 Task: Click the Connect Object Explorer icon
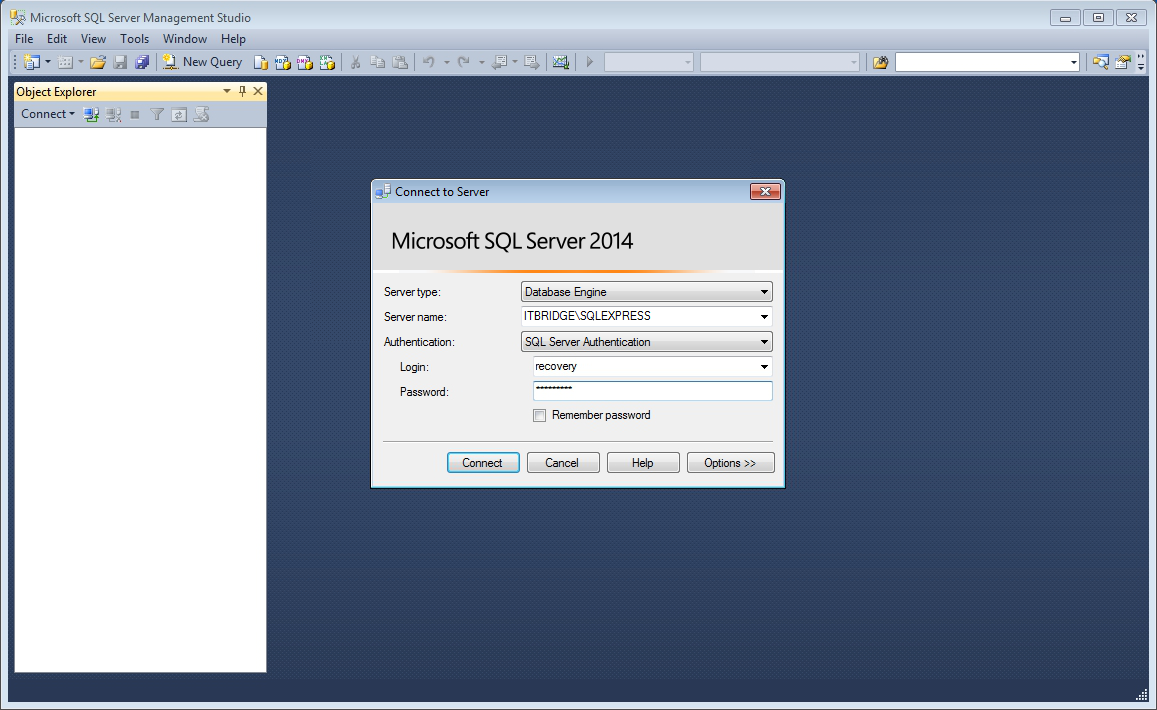(x=91, y=114)
